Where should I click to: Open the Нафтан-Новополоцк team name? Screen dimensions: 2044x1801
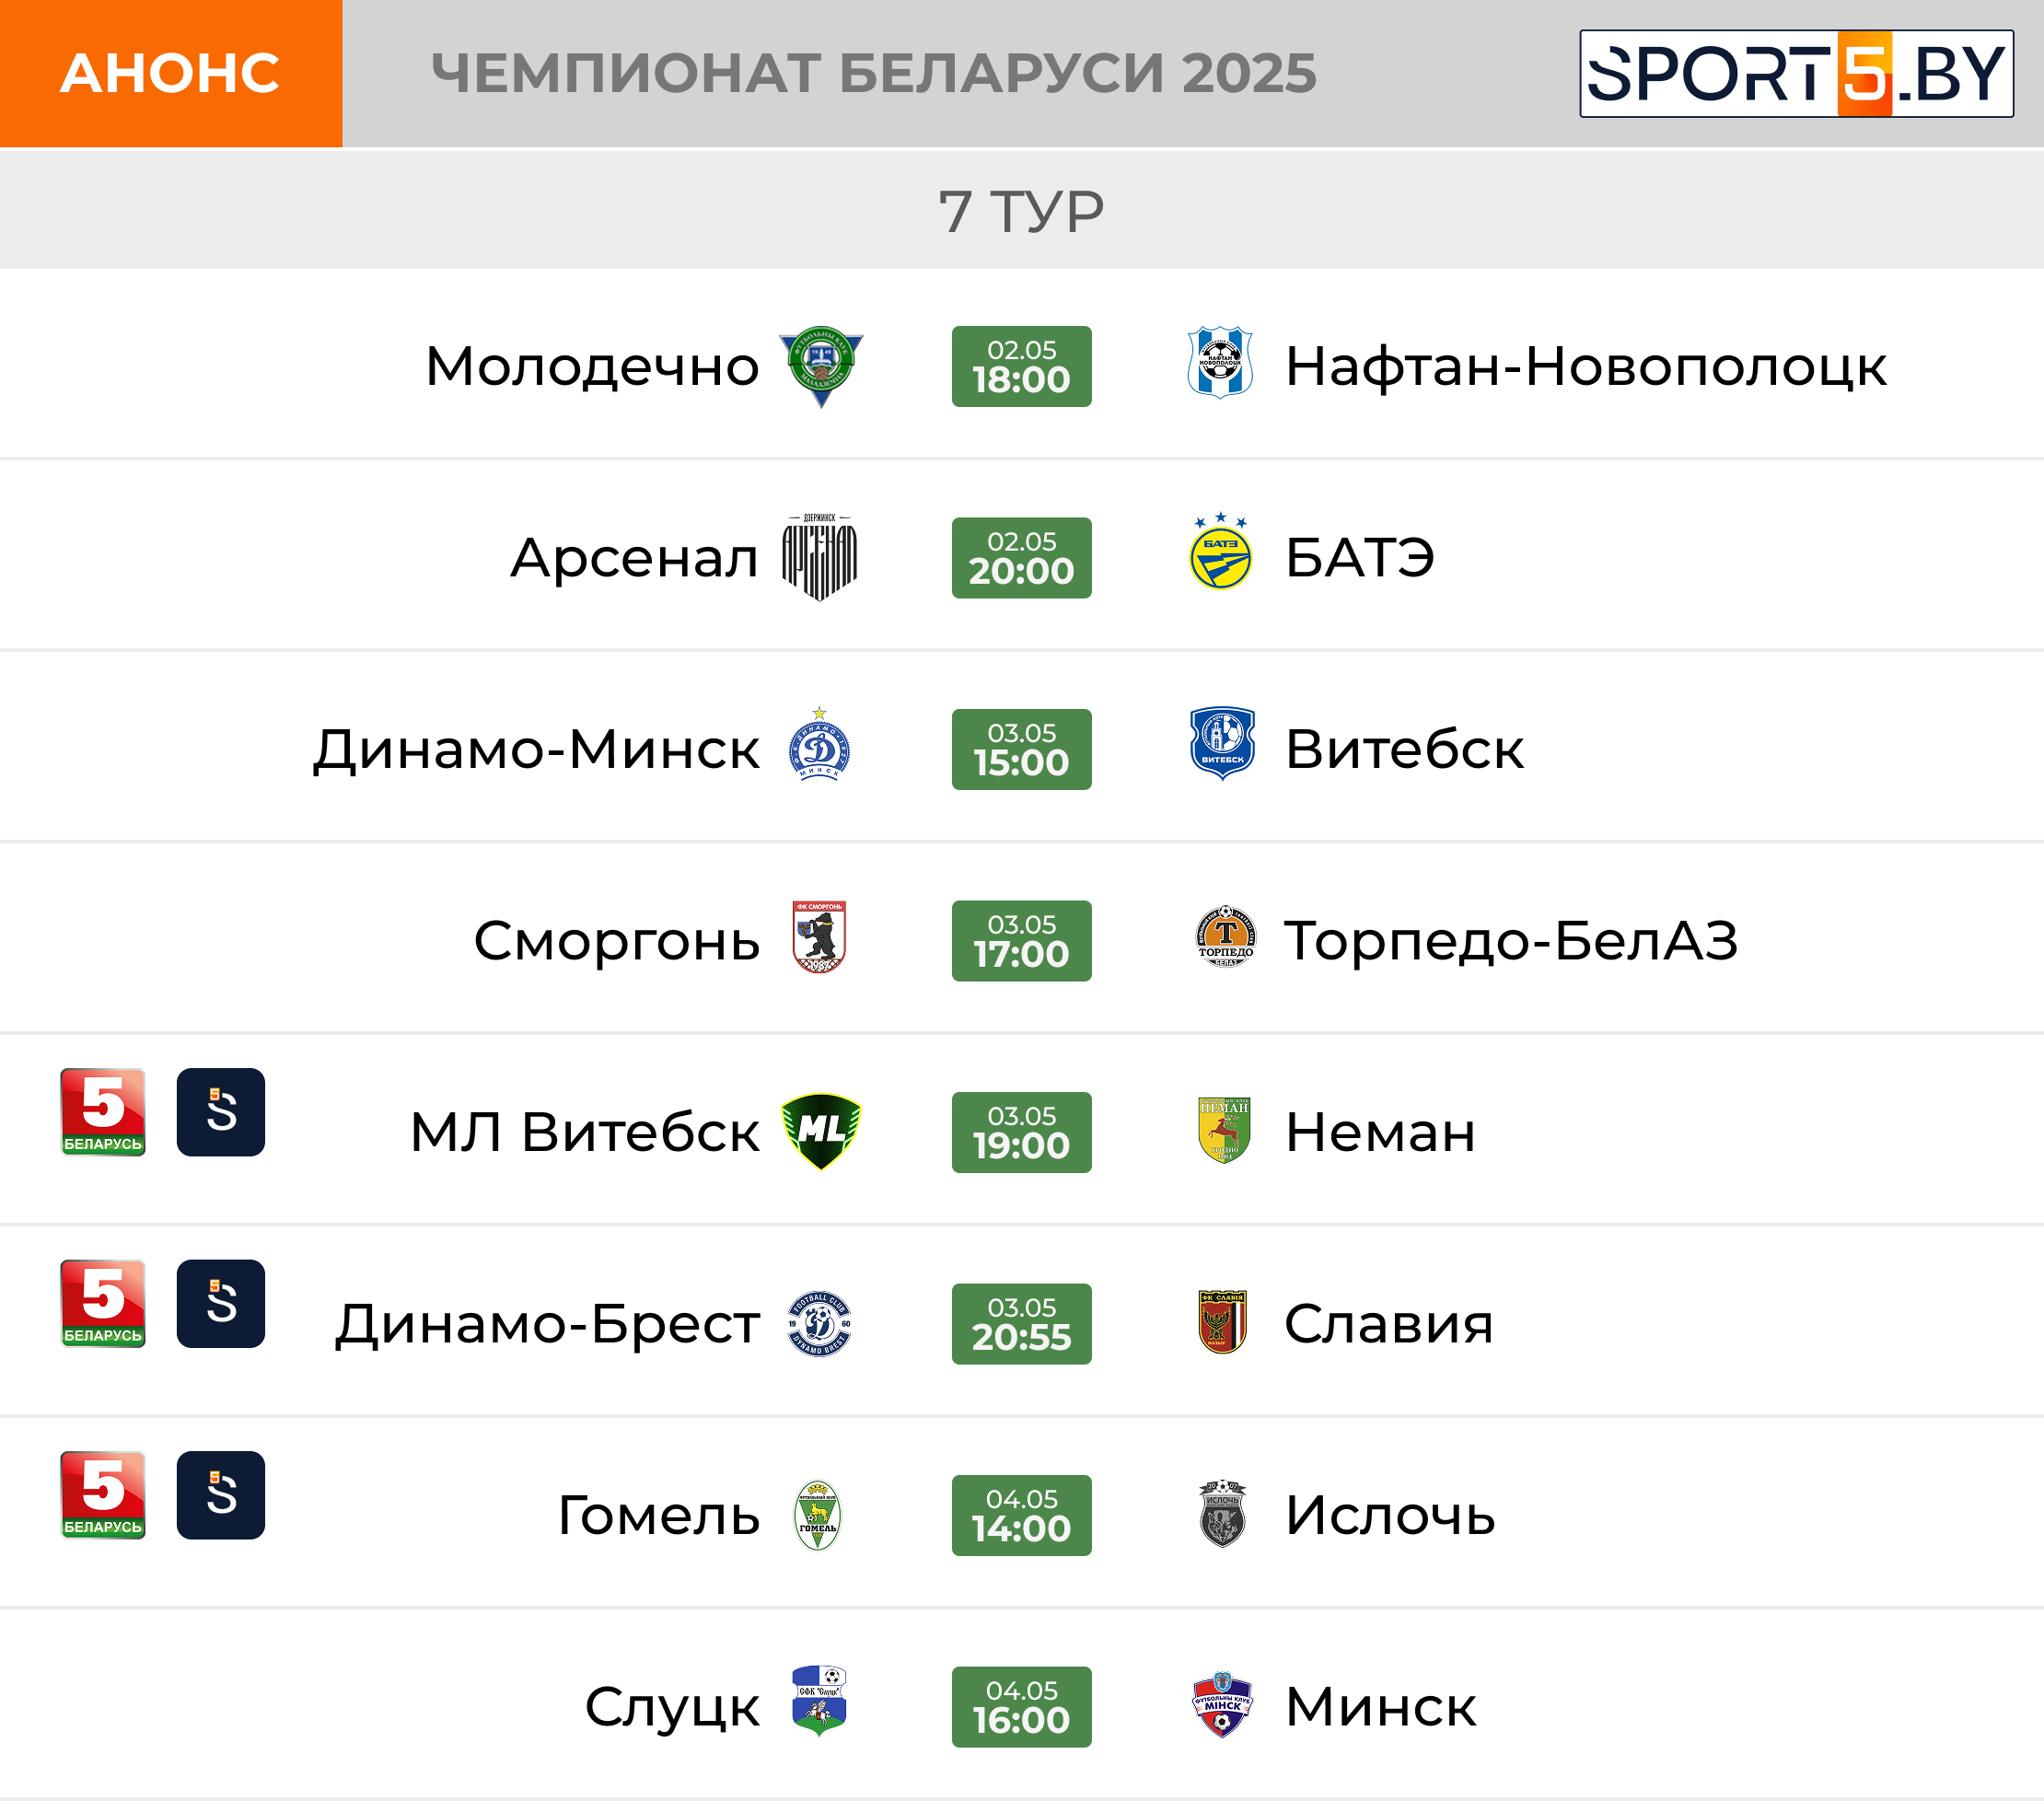pos(1585,366)
